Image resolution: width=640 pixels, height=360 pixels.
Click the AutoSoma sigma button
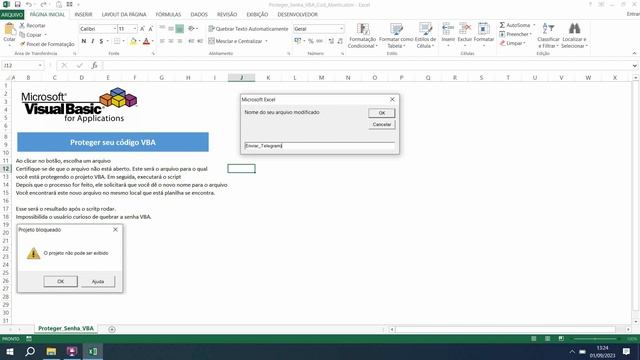(x=515, y=25)
